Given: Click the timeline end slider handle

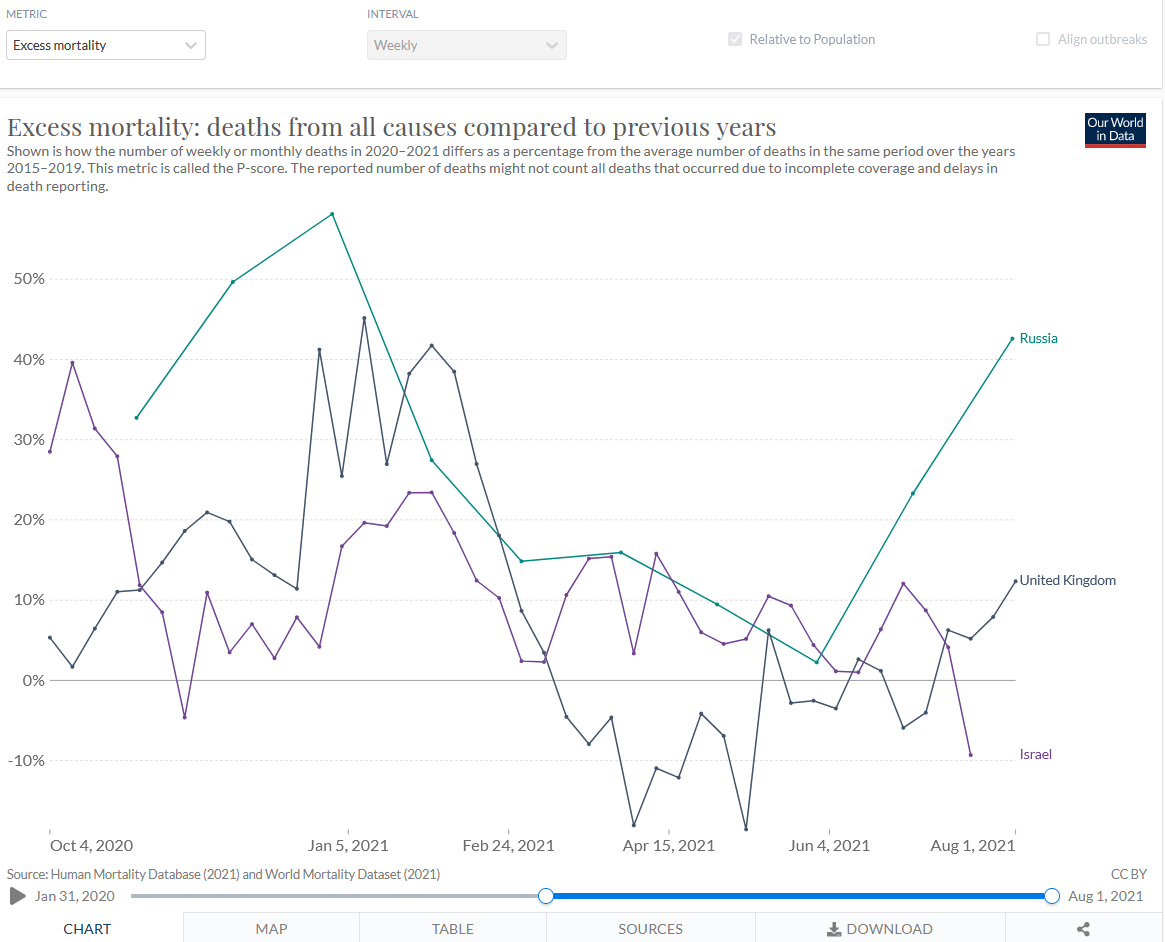Looking at the screenshot, I should pyautogui.click(x=1051, y=896).
